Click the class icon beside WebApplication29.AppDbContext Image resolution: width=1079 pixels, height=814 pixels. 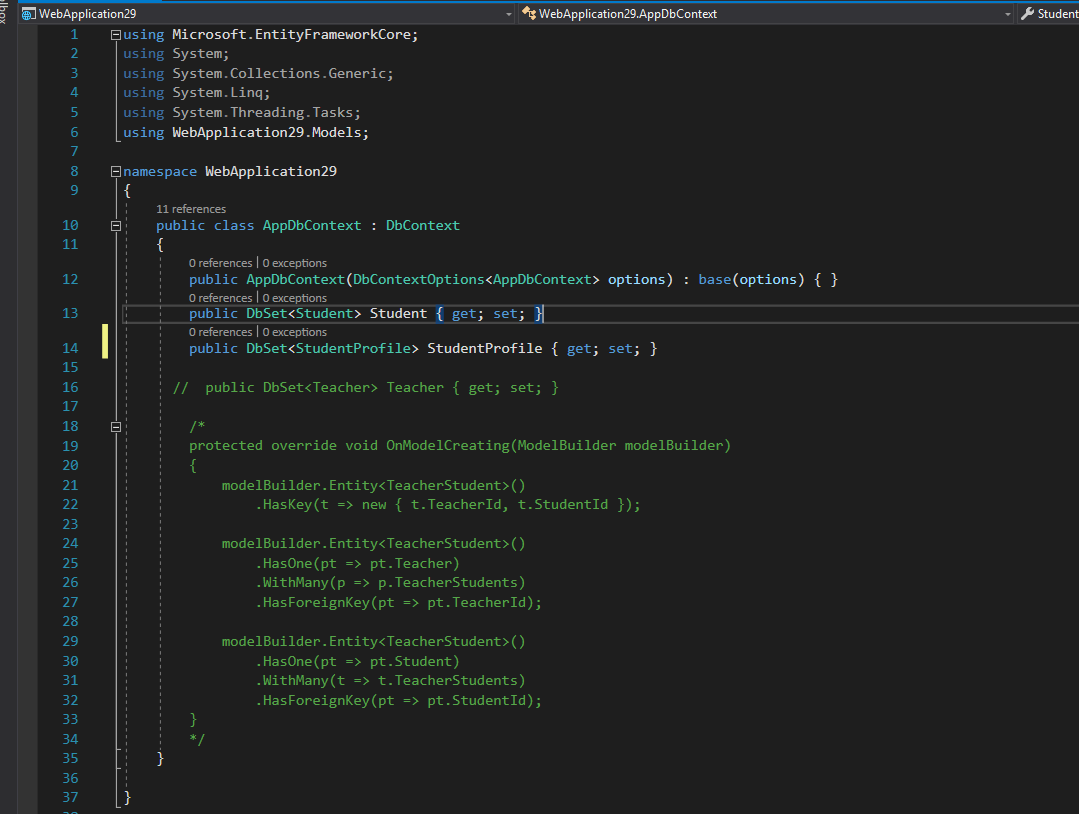pyautogui.click(x=529, y=14)
